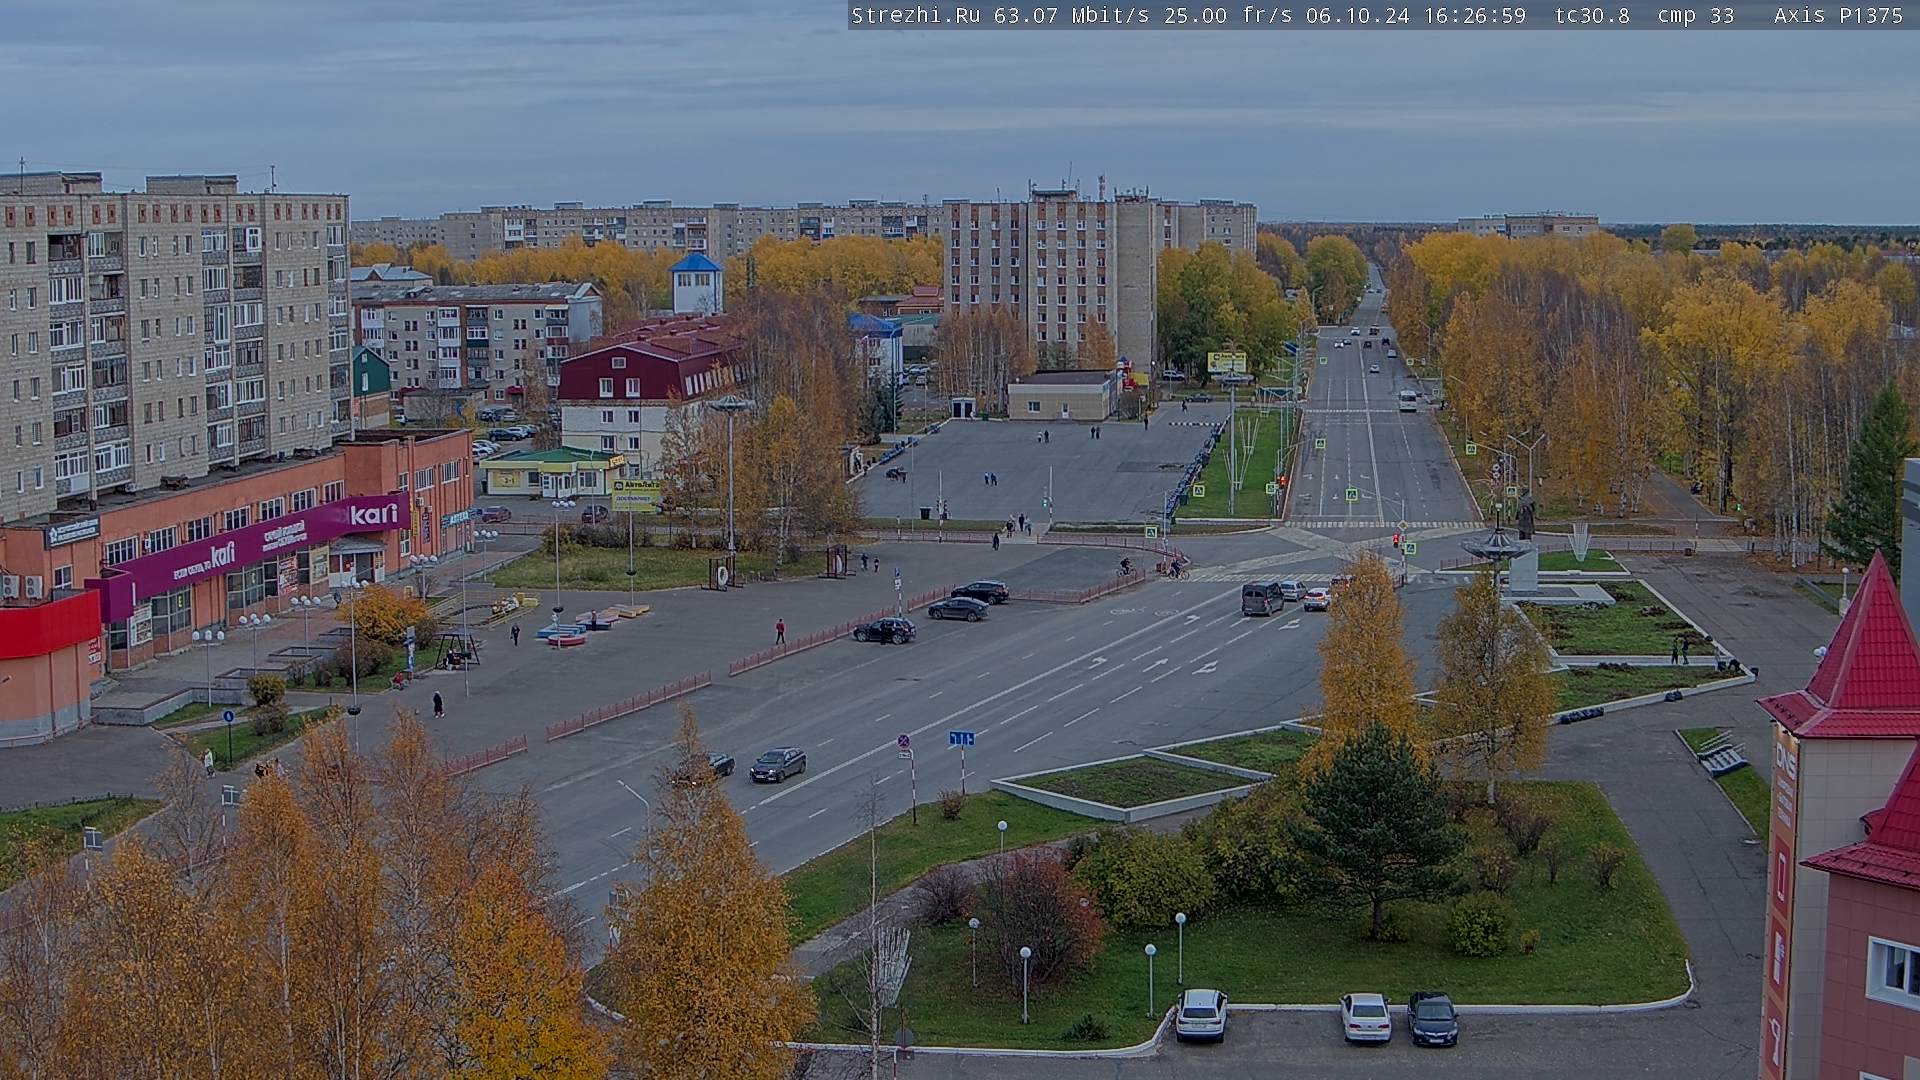The image size is (1920, 1080).
Task: Click the "25.00 fr/s" frame rate readout
Action: point(1228,15)
